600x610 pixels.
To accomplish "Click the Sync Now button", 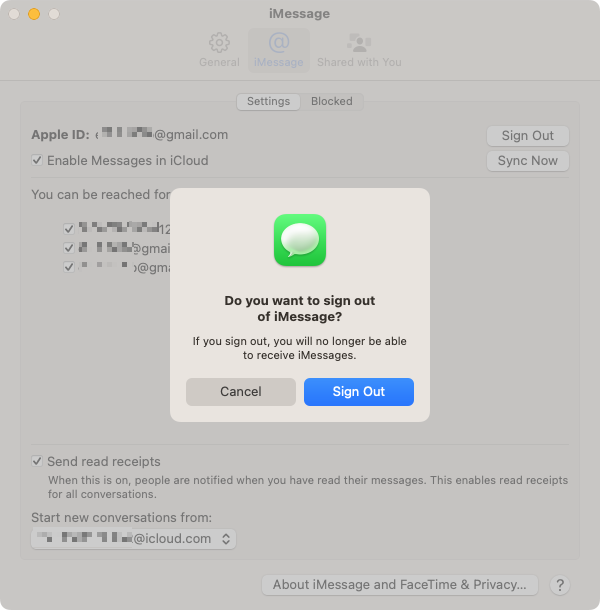I will (528, 161).
